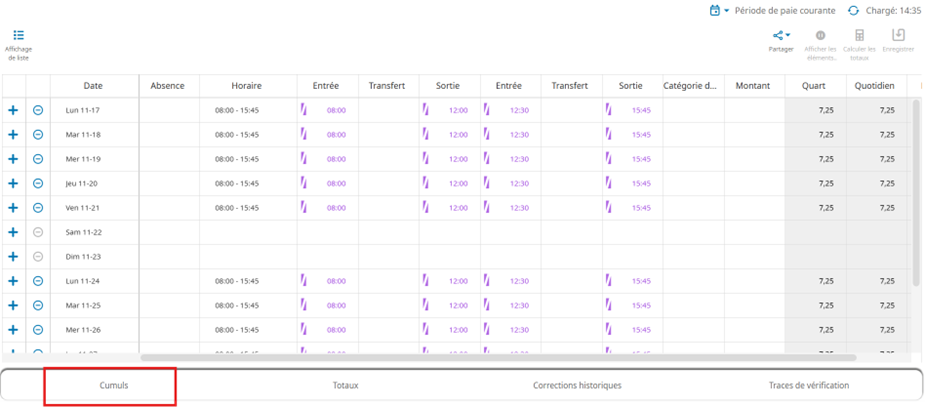The image size is (925, 407).
Task: Switch to the Totaux tab
Action: pos(345,385)
